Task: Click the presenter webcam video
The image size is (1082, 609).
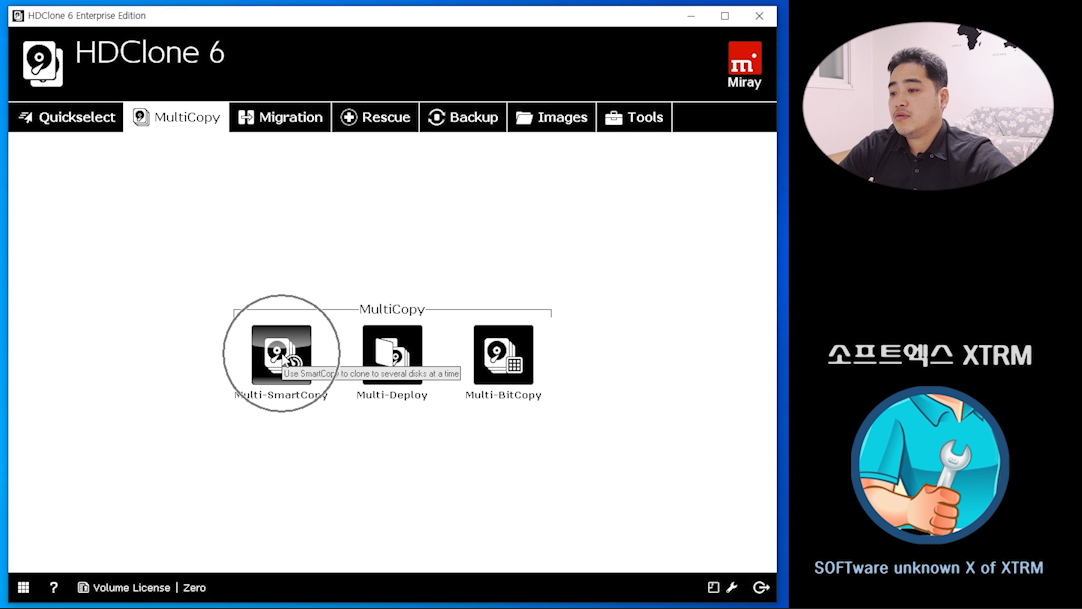Action: coord(928,106)
